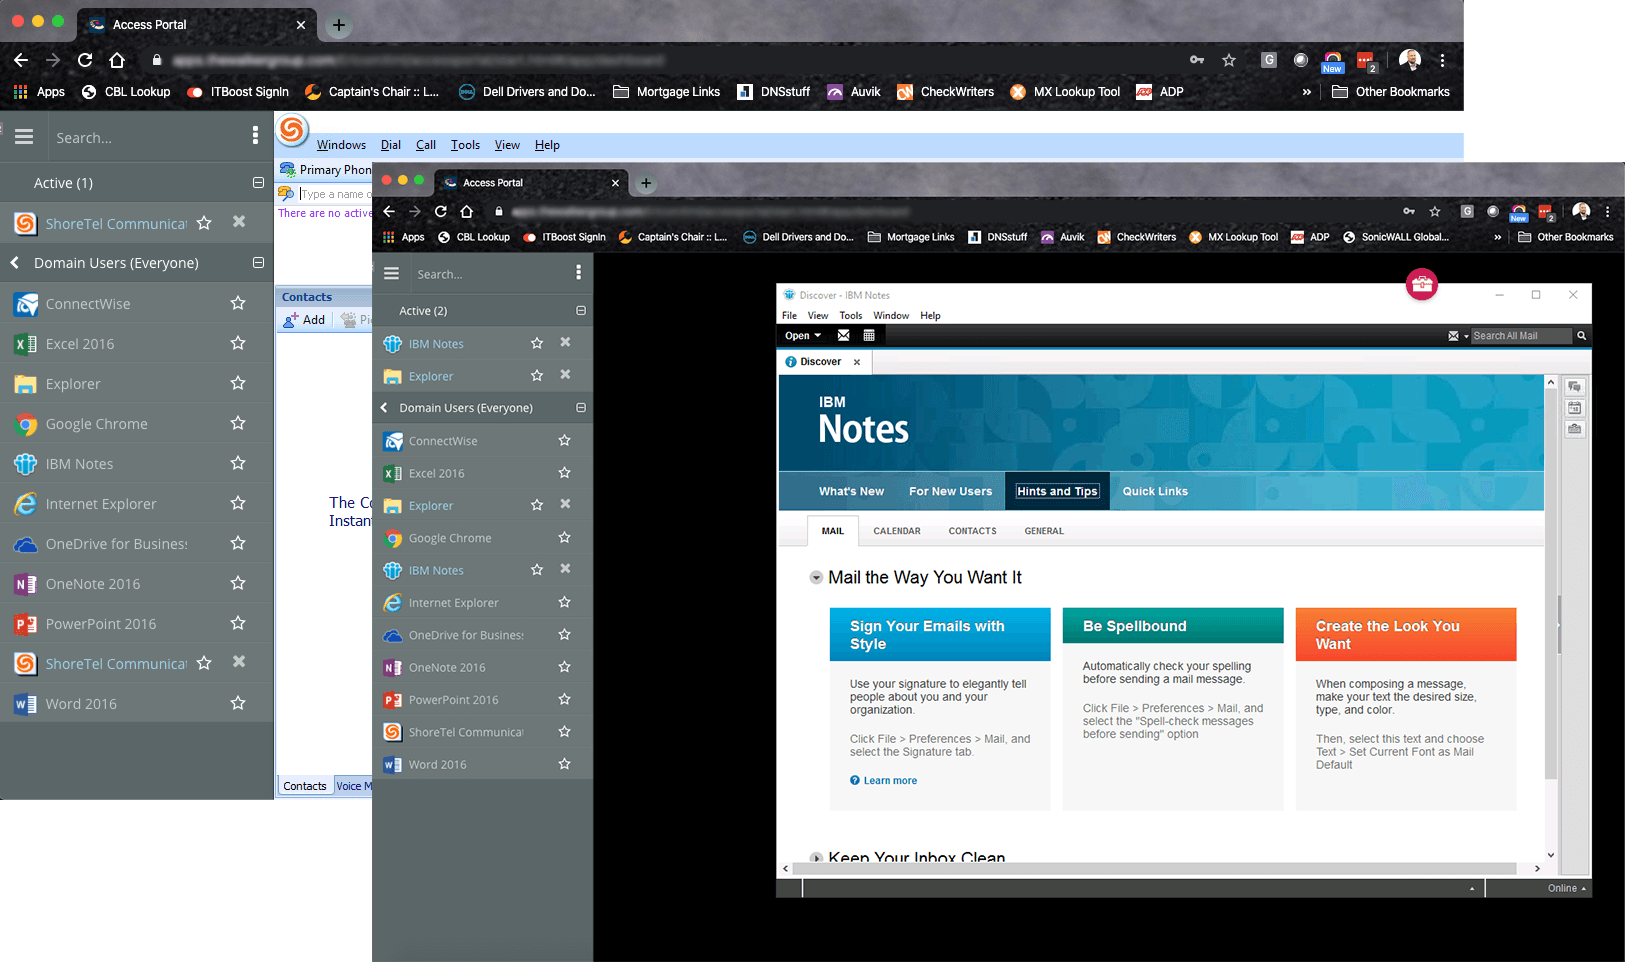Select the CALENDAR sub-tab

coord(897,531)
